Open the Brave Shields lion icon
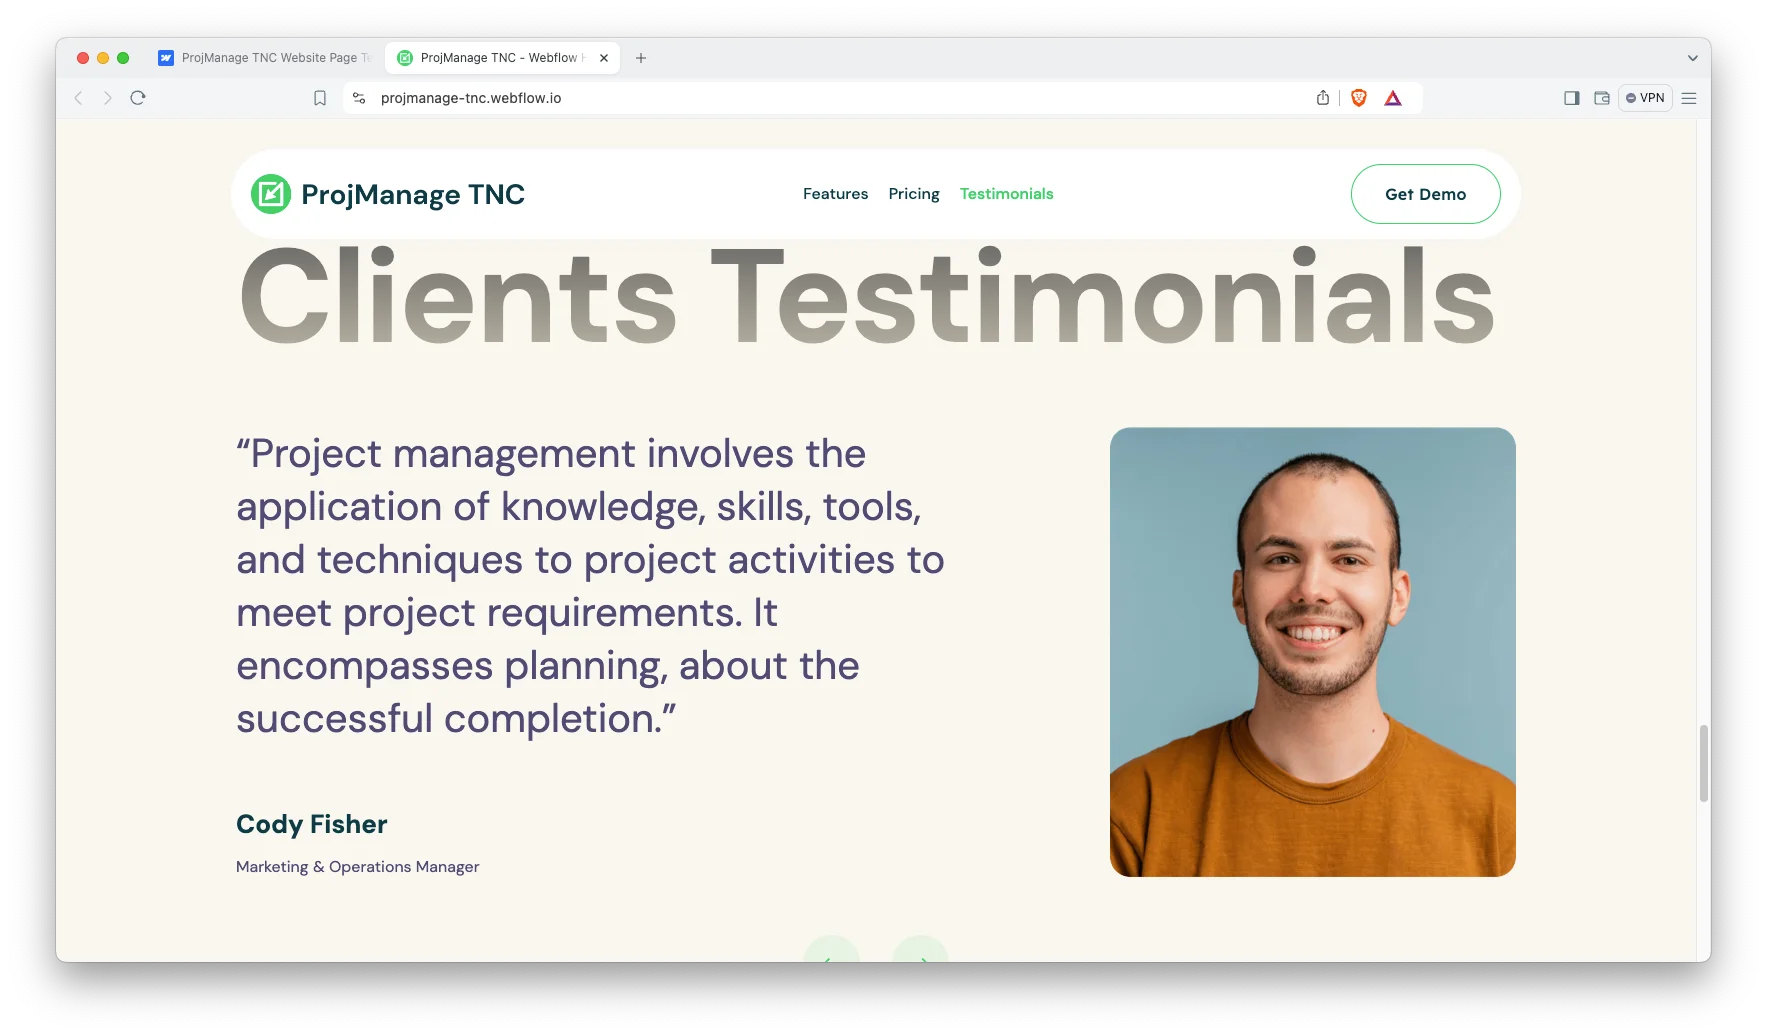Screen dimensions: 1767x1036 point(1358,98)
